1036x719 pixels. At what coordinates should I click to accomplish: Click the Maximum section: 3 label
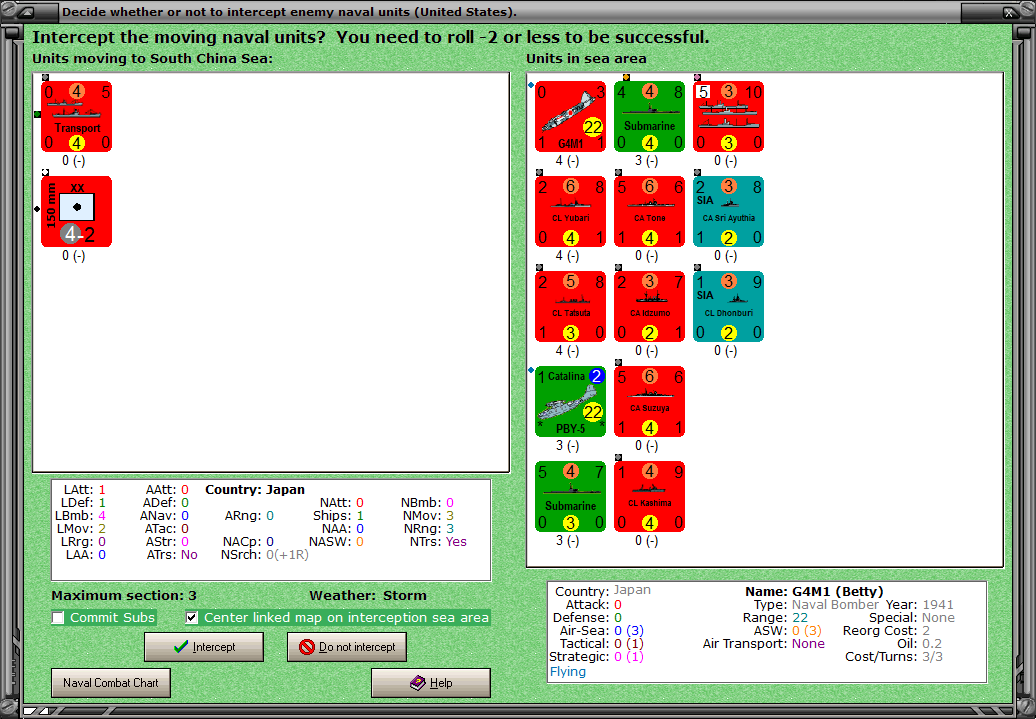[x=124, y=595]
